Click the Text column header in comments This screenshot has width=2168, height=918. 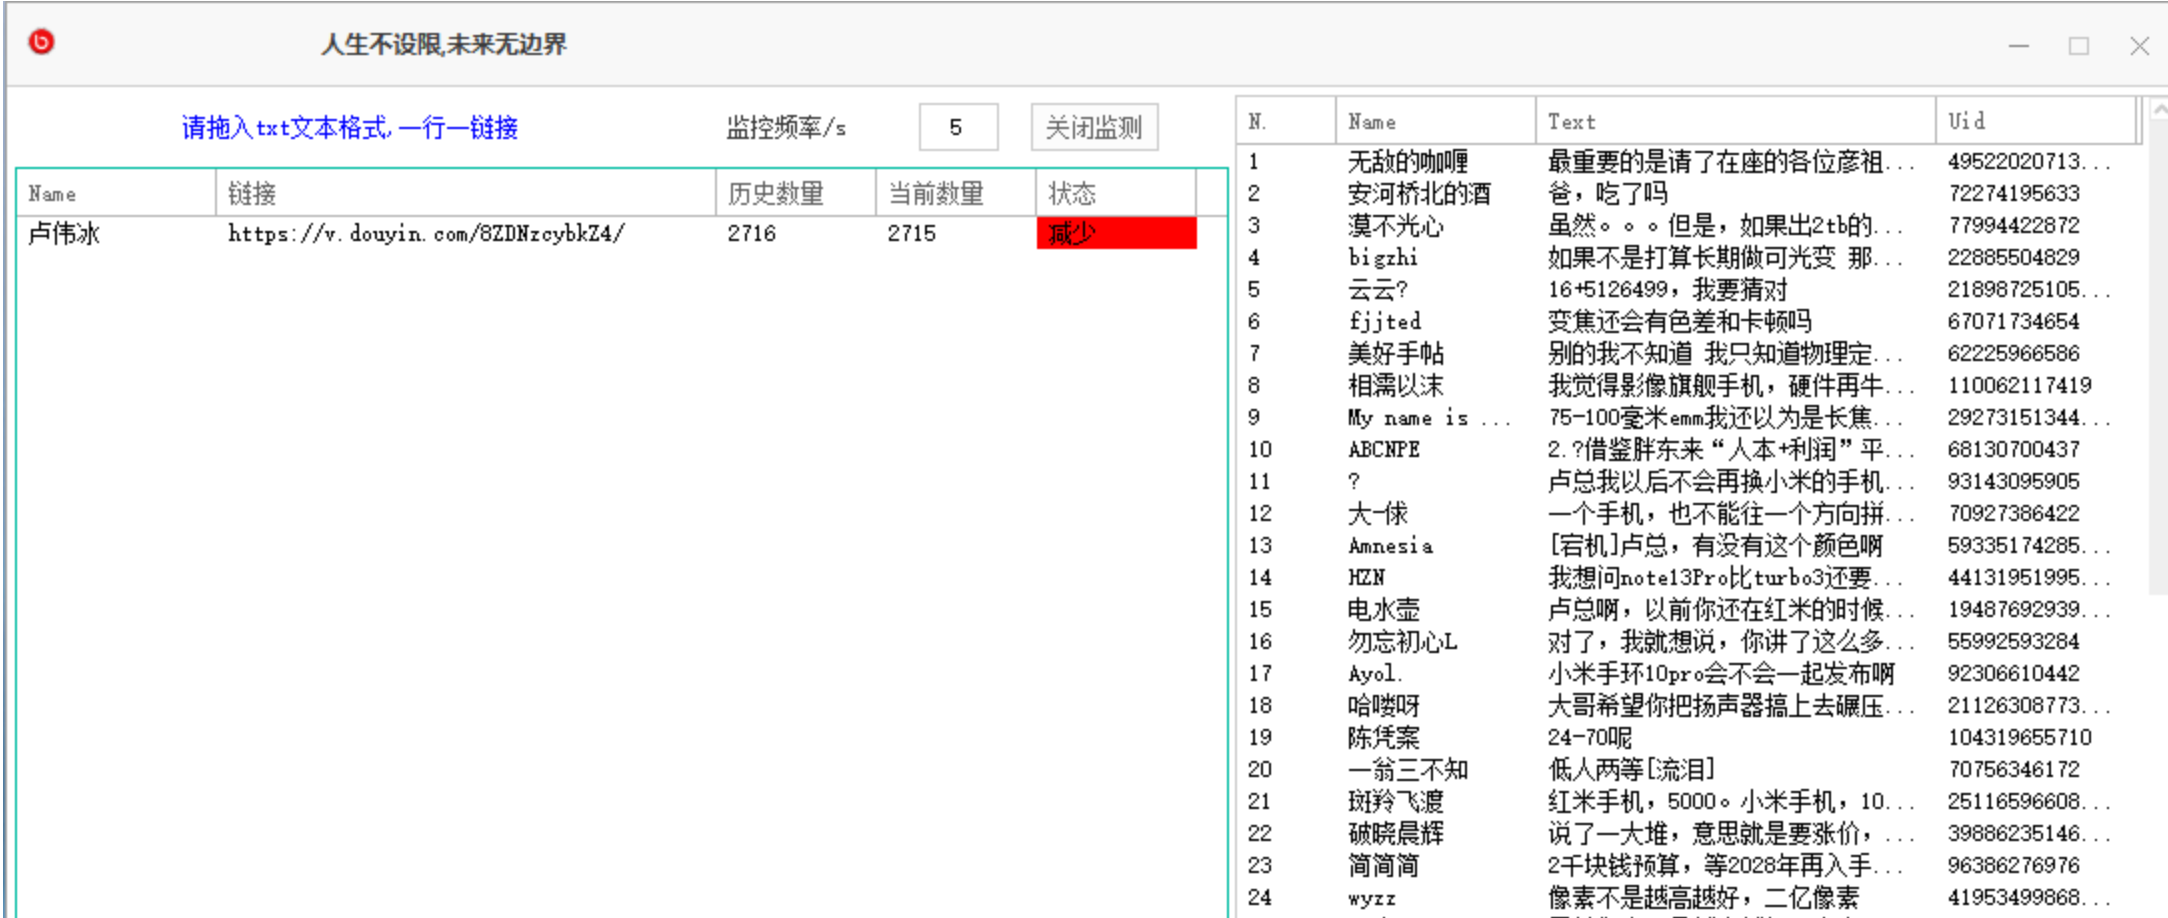1734,121
